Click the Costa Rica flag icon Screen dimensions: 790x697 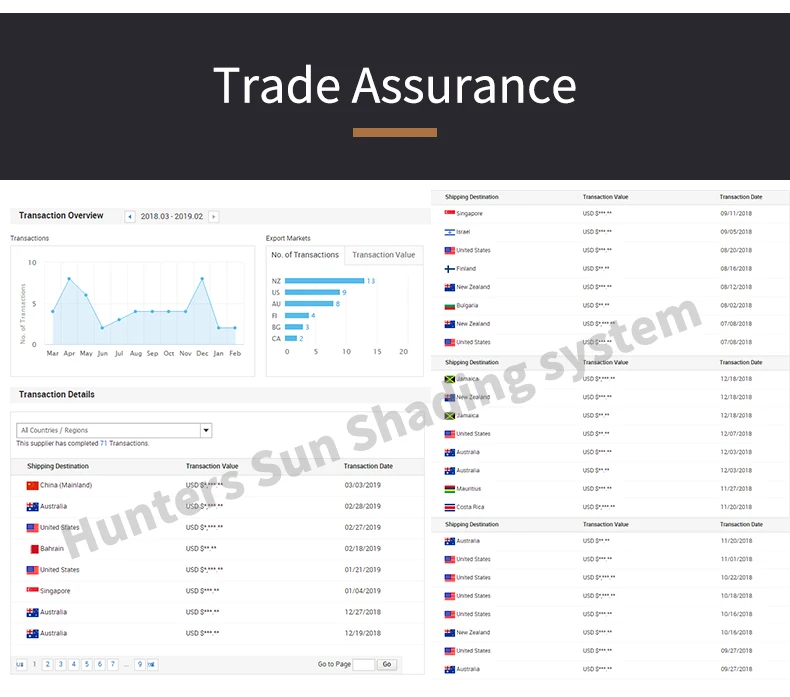point(449,508)
